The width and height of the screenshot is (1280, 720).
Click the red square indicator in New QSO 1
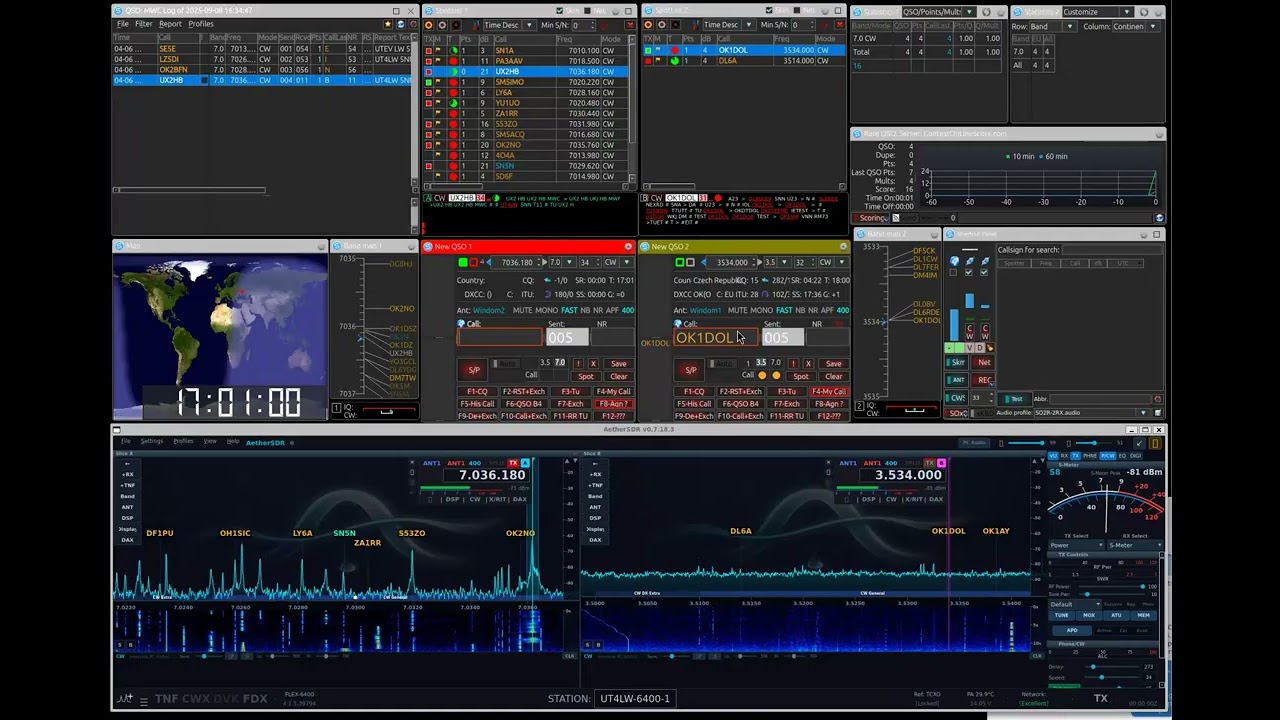pos(474,262)
